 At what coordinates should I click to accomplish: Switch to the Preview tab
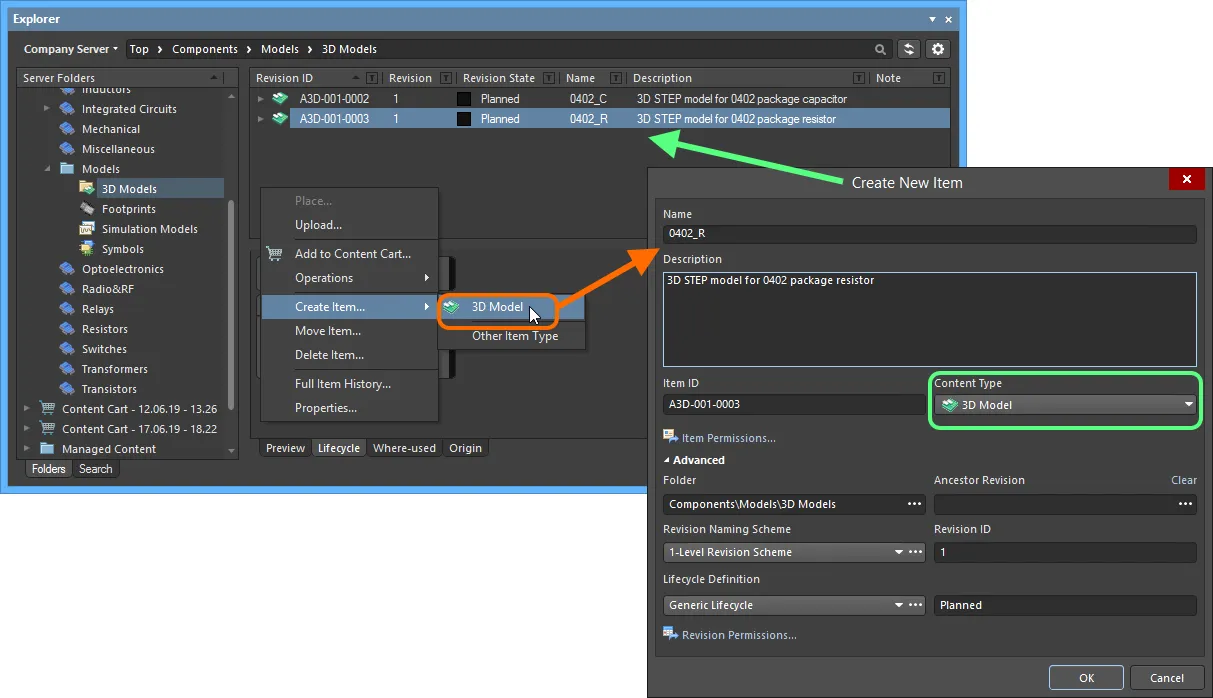285,448
